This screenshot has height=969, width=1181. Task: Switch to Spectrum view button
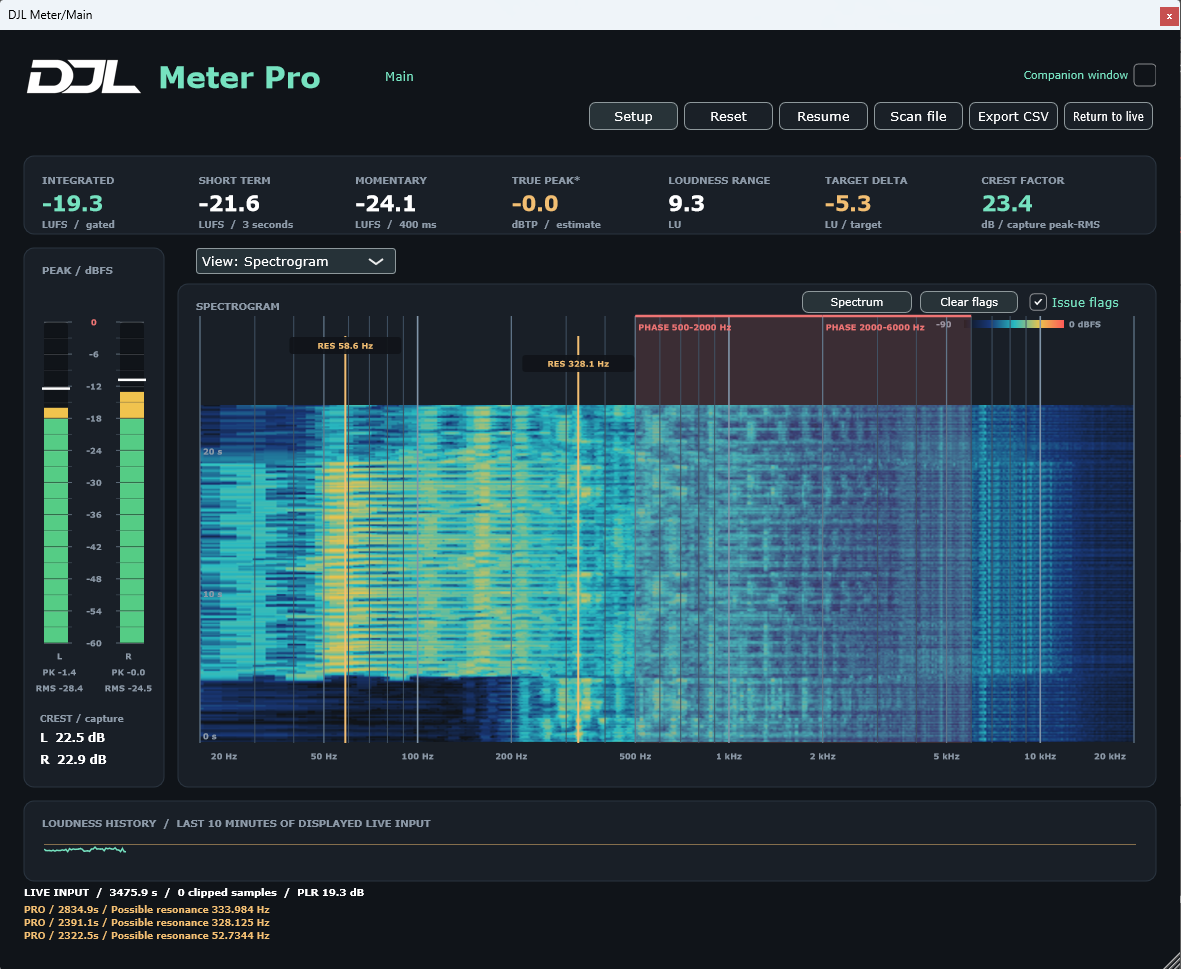(856, 302)
